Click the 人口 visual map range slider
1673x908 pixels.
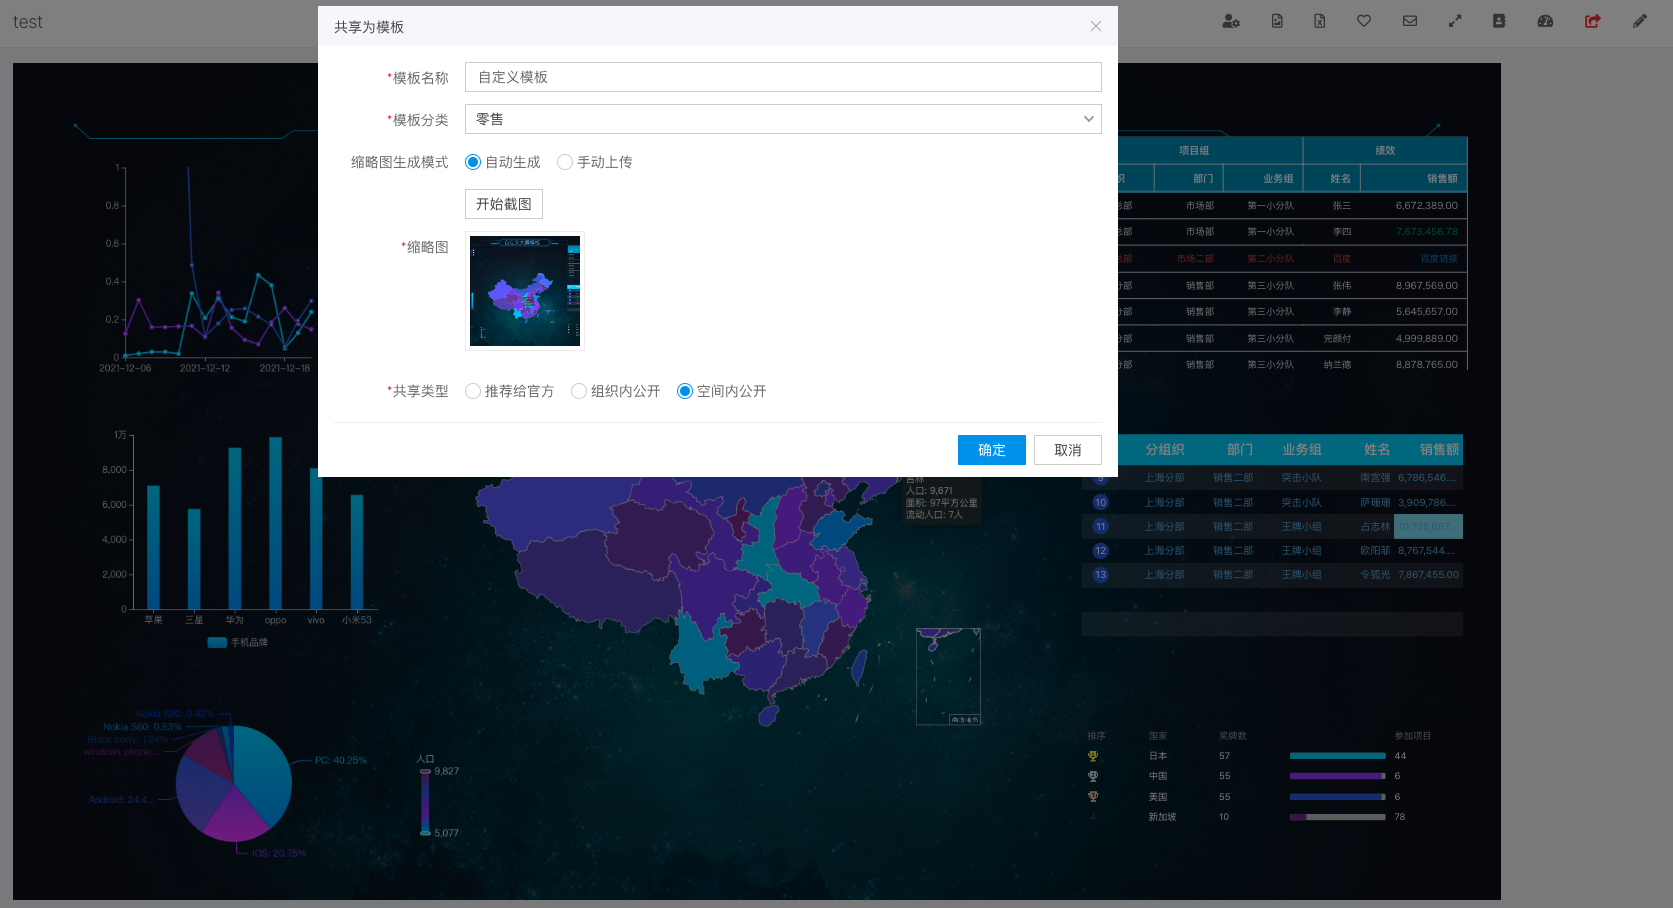click(x=425, y=802)
